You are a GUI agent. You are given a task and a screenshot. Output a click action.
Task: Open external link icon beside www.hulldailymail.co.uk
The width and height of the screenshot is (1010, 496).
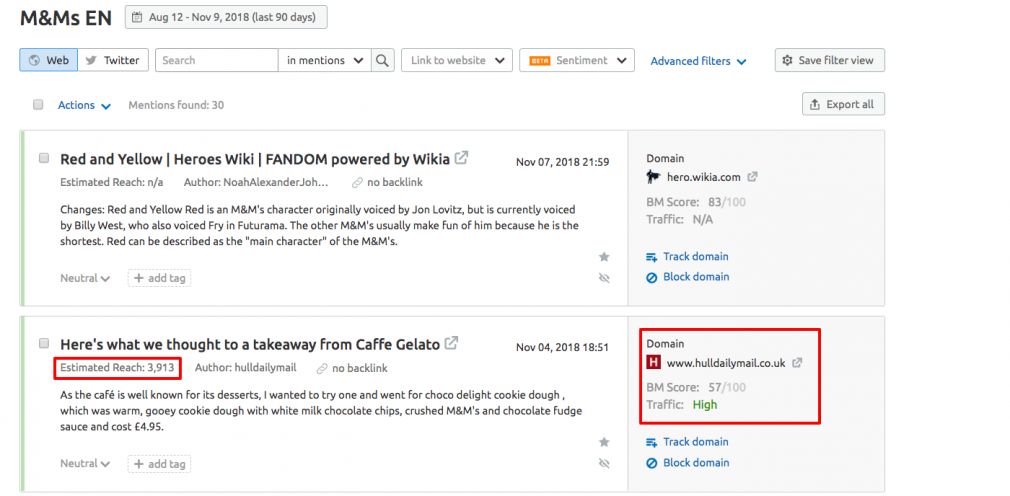point(797,363)
